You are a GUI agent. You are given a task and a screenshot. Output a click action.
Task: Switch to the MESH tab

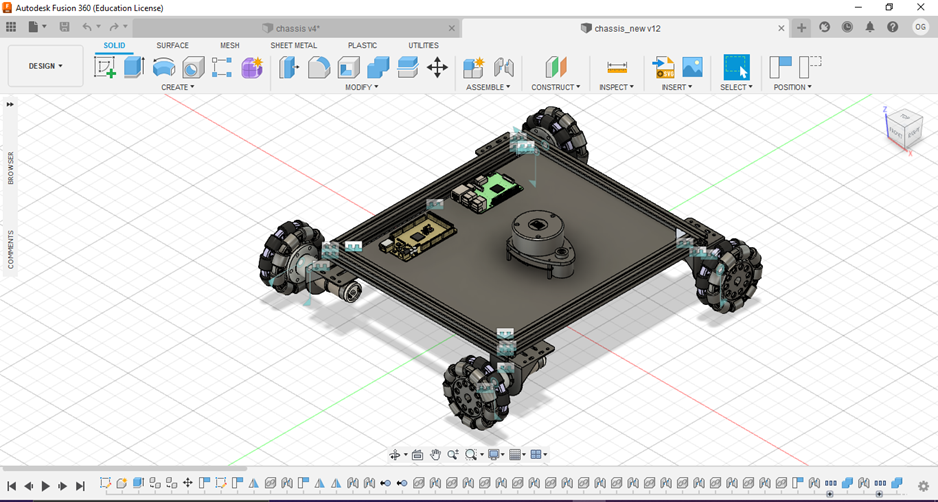coord(230,45)
